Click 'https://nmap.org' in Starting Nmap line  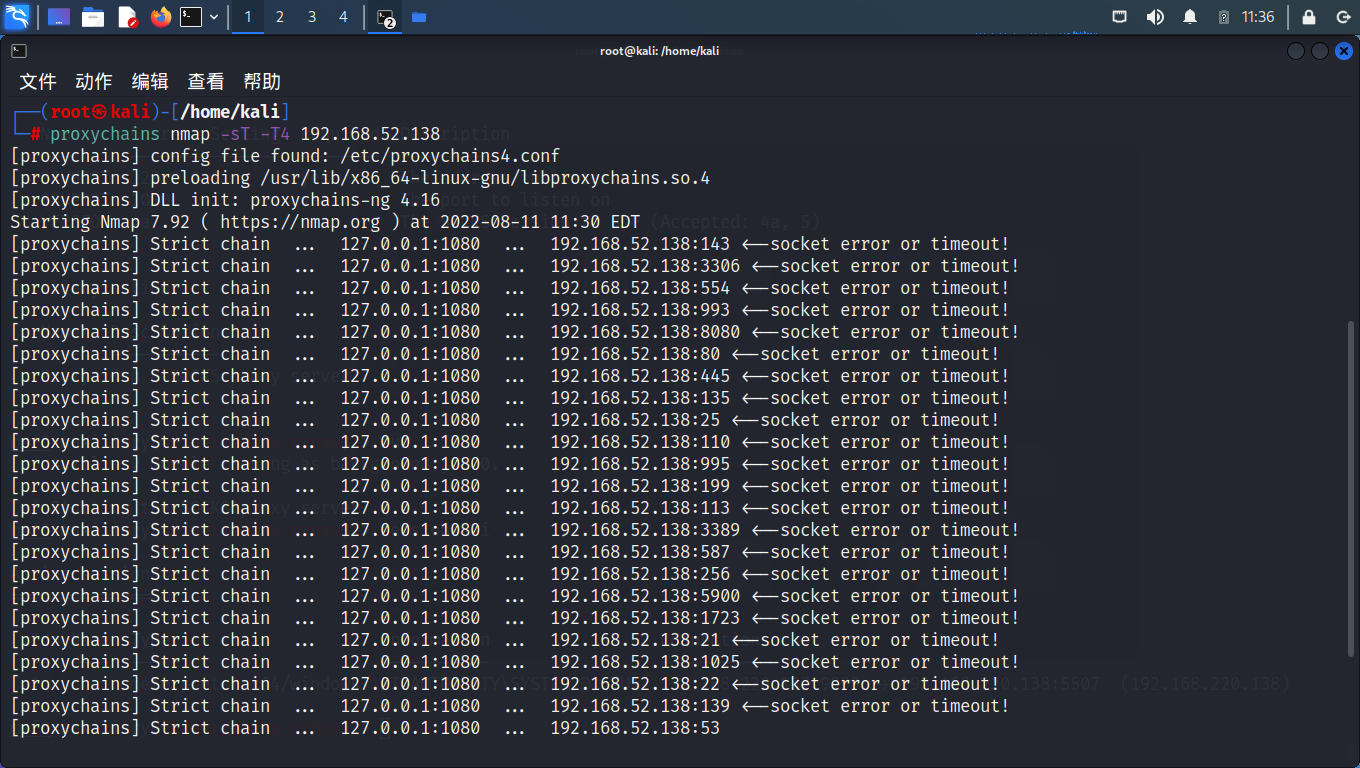[x=300, y=222]
